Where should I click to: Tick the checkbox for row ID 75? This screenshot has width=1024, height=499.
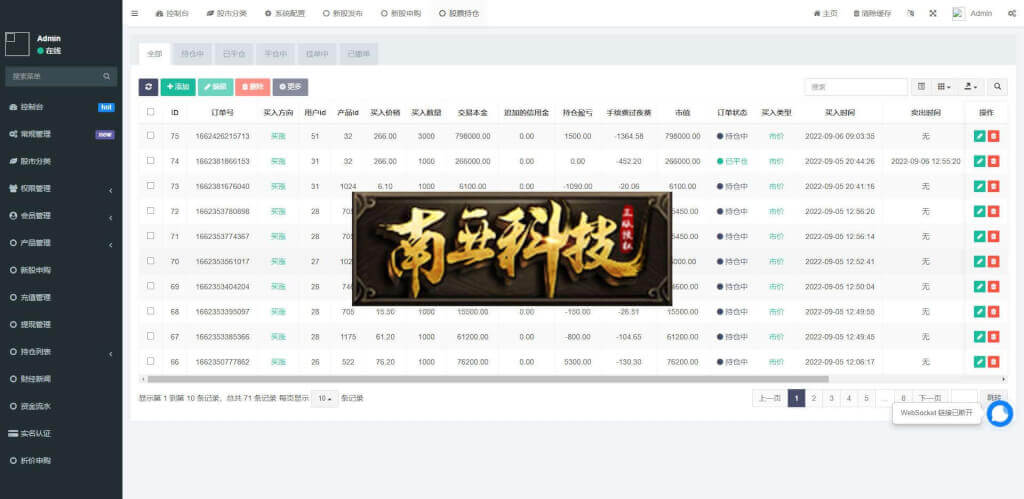coord(151,135)
